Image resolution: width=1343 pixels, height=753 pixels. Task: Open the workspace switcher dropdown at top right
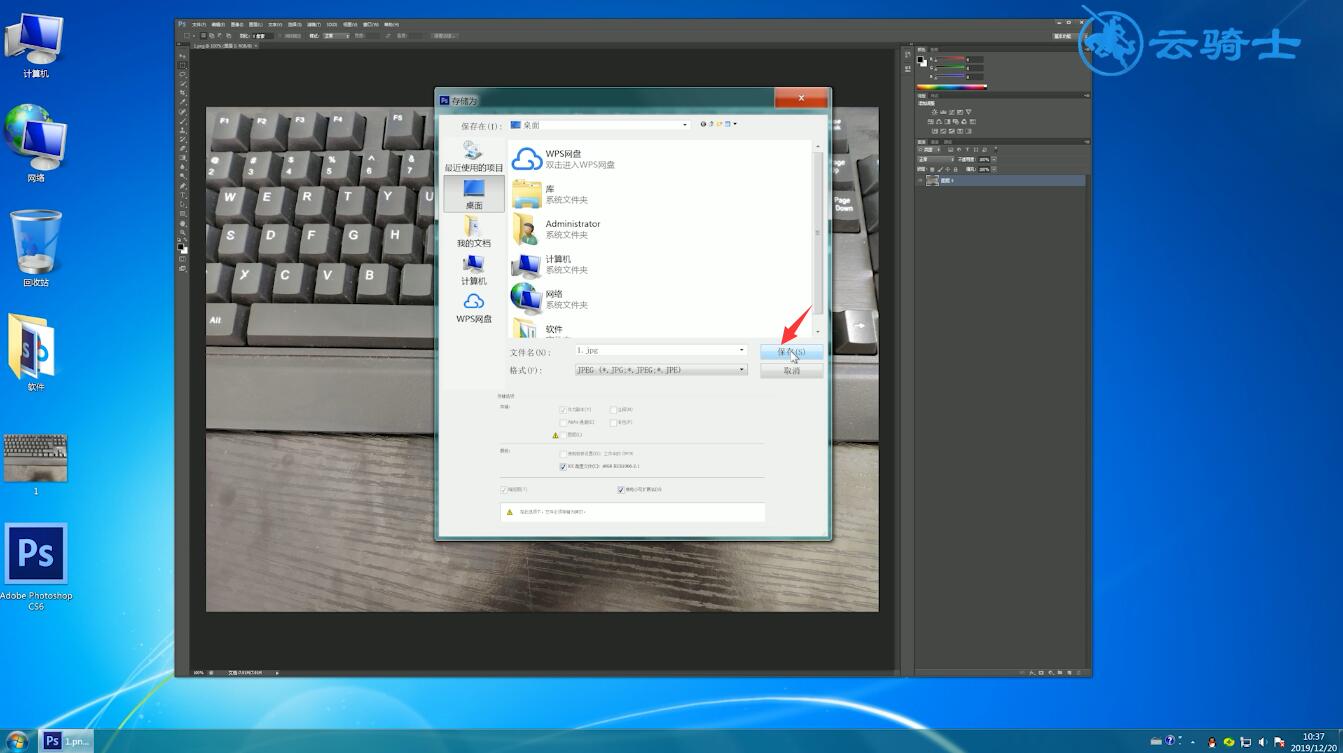tap(1068, 36)
